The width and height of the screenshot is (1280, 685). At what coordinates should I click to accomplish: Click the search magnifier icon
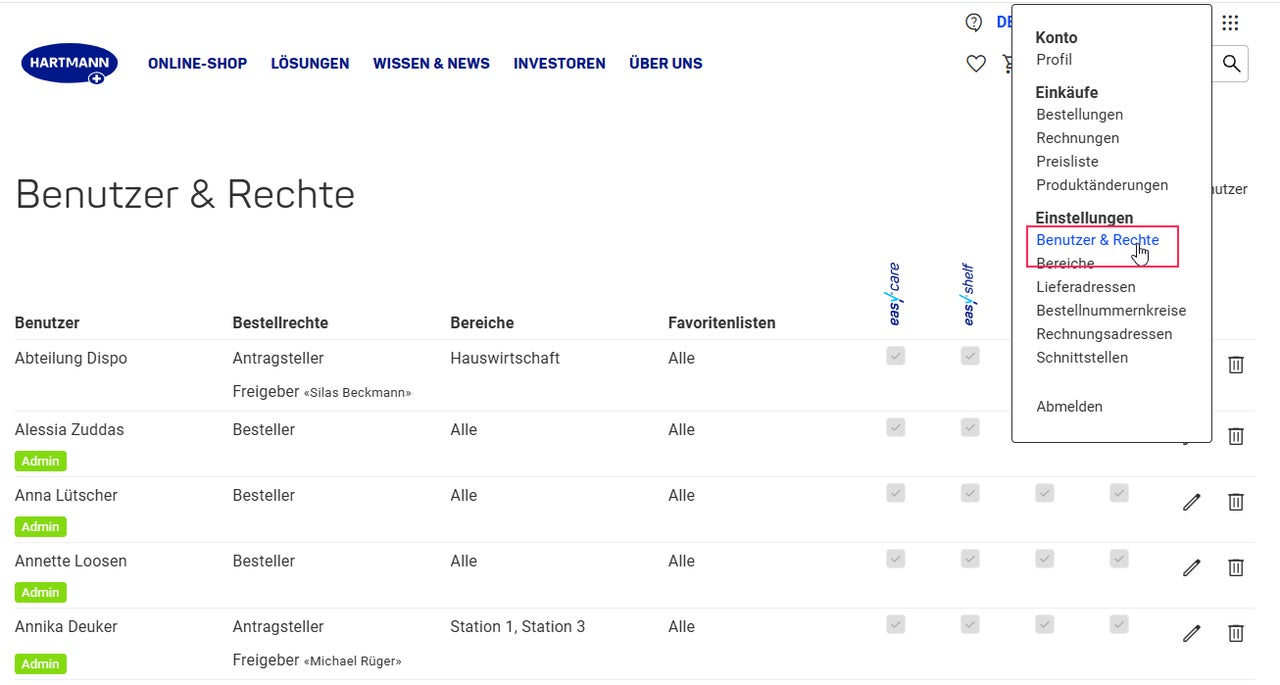[1232, 64]
